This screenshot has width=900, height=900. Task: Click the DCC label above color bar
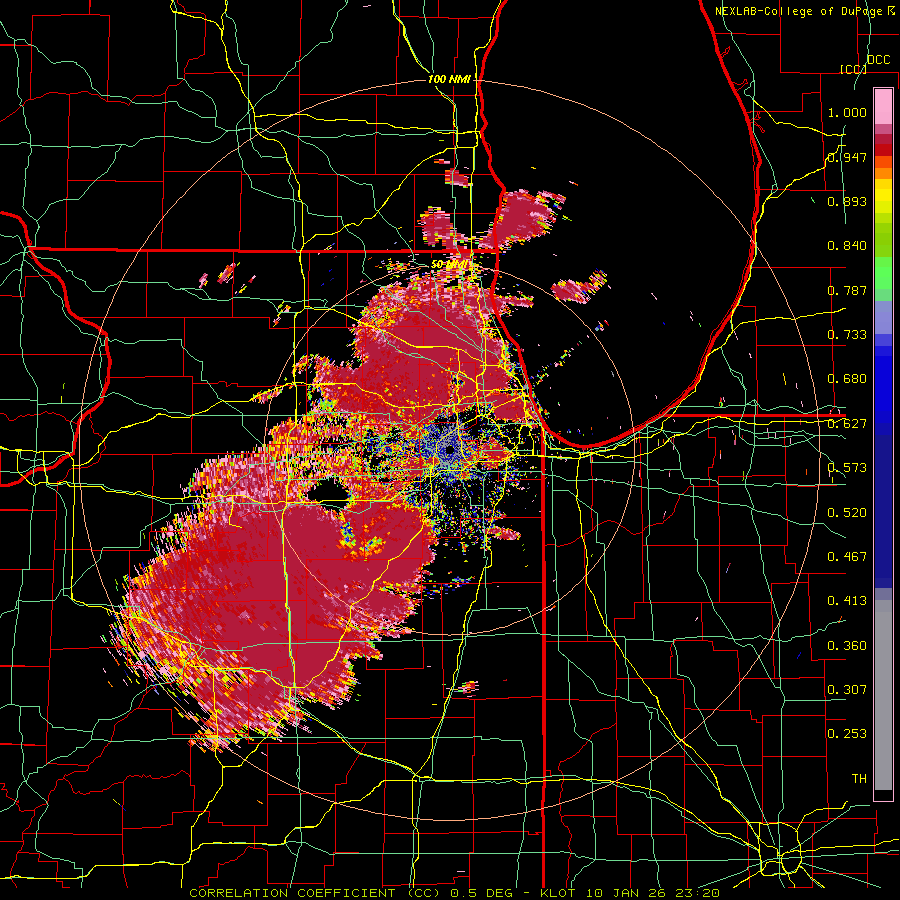(879, 60)
